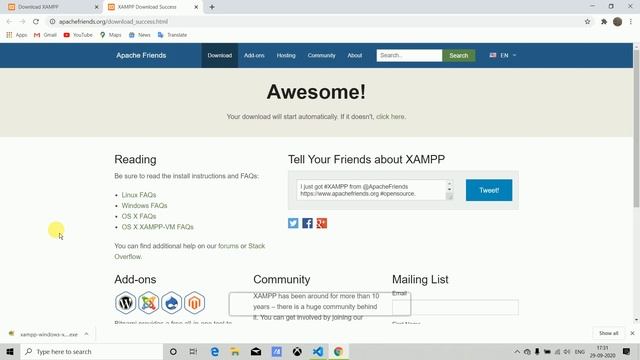Launch Edge from taskbar
Image resolution: width=640 pixels, height=360 pixels.
click(x=215, y=351)
